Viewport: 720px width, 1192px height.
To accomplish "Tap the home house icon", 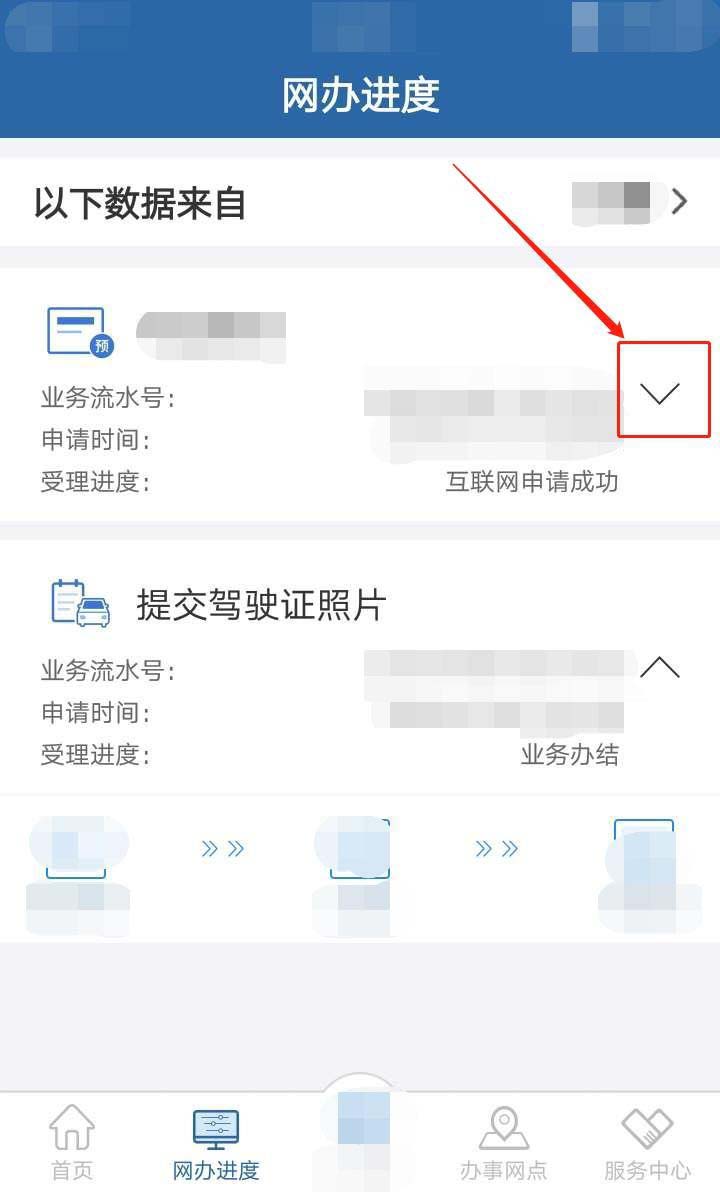I will point(72,1127).
